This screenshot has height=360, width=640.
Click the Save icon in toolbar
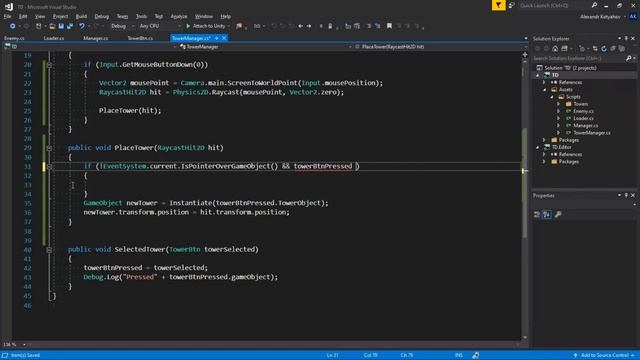[61, 26]
